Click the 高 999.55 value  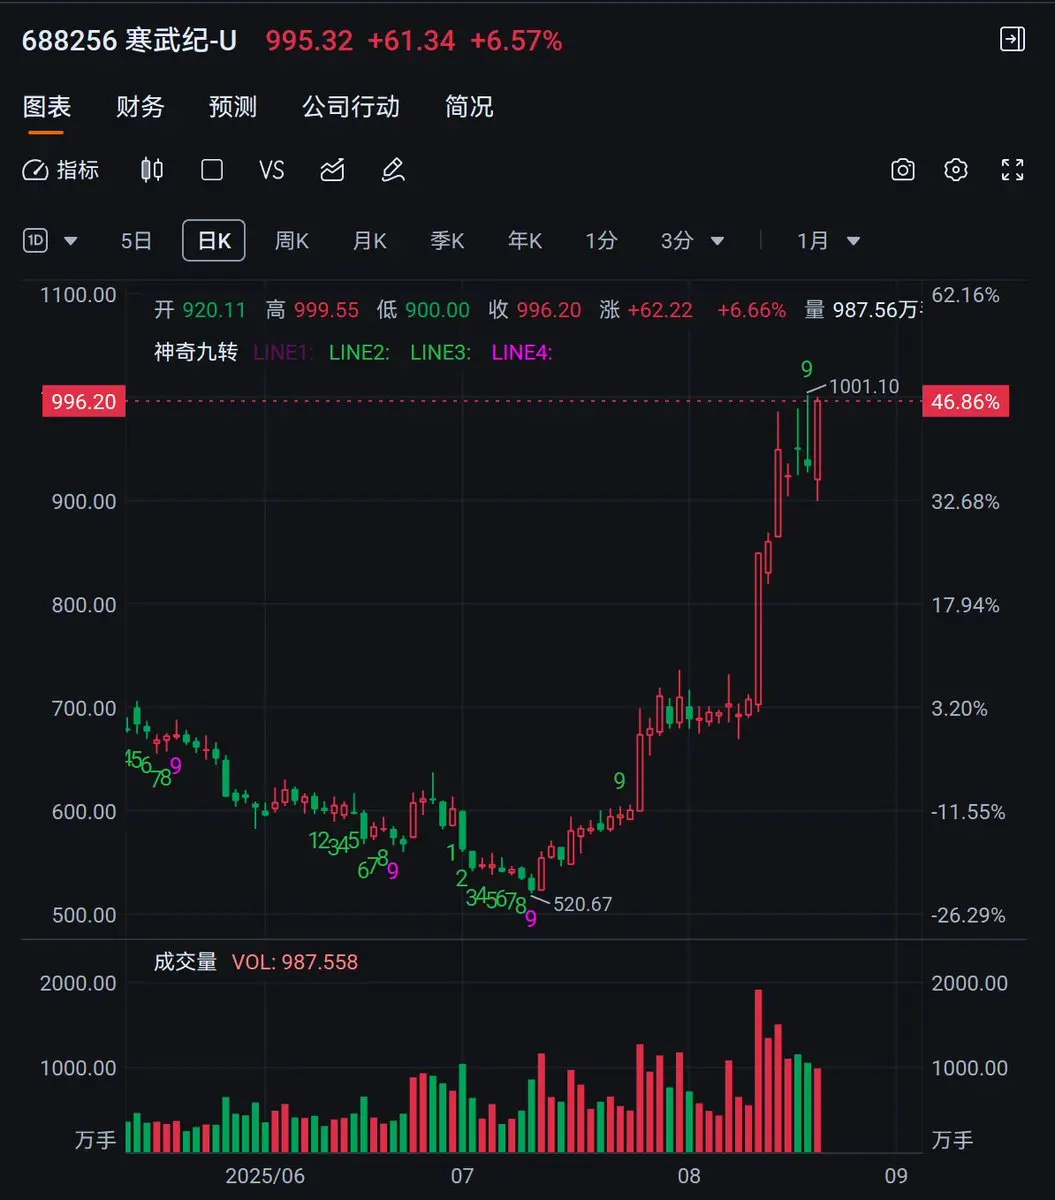(x=312, y=310)
